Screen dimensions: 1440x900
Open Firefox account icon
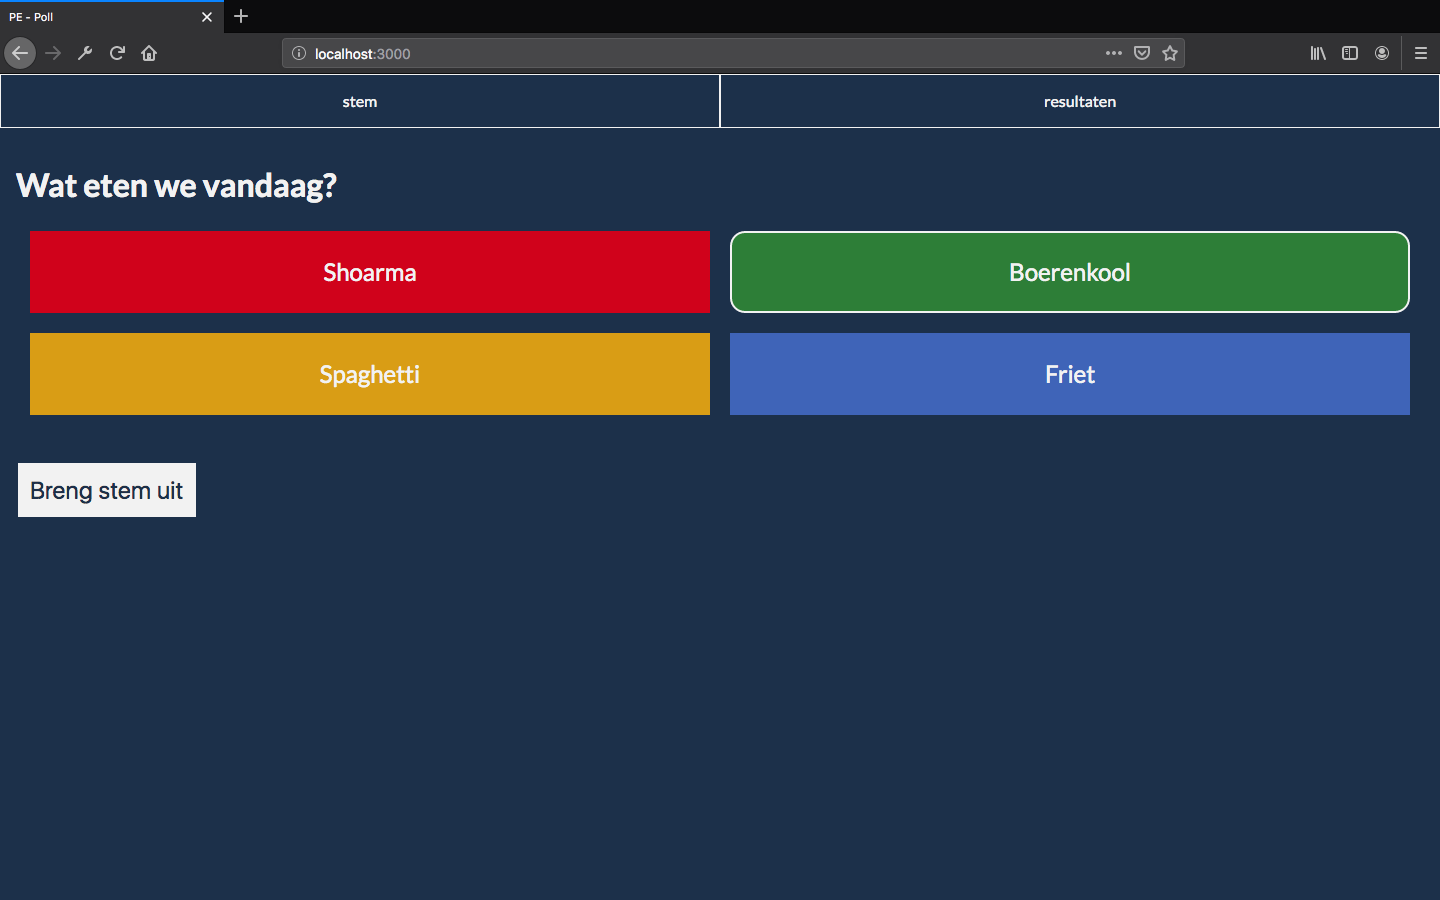click(x=1382, y=53)
